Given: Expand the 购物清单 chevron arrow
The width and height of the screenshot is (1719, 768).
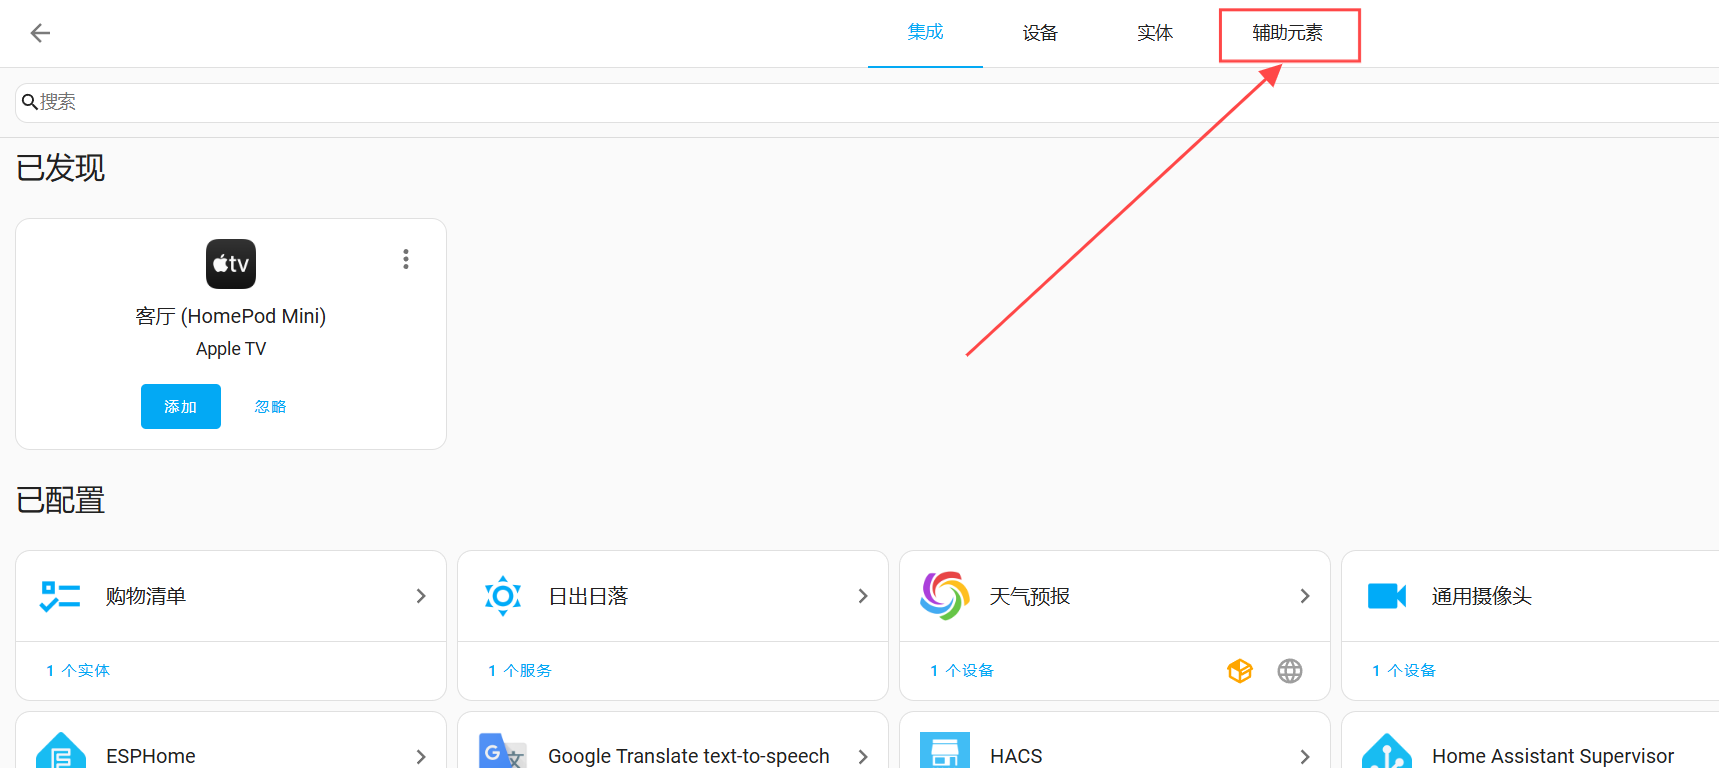Looking at the screenshot, I should (421, 596).
